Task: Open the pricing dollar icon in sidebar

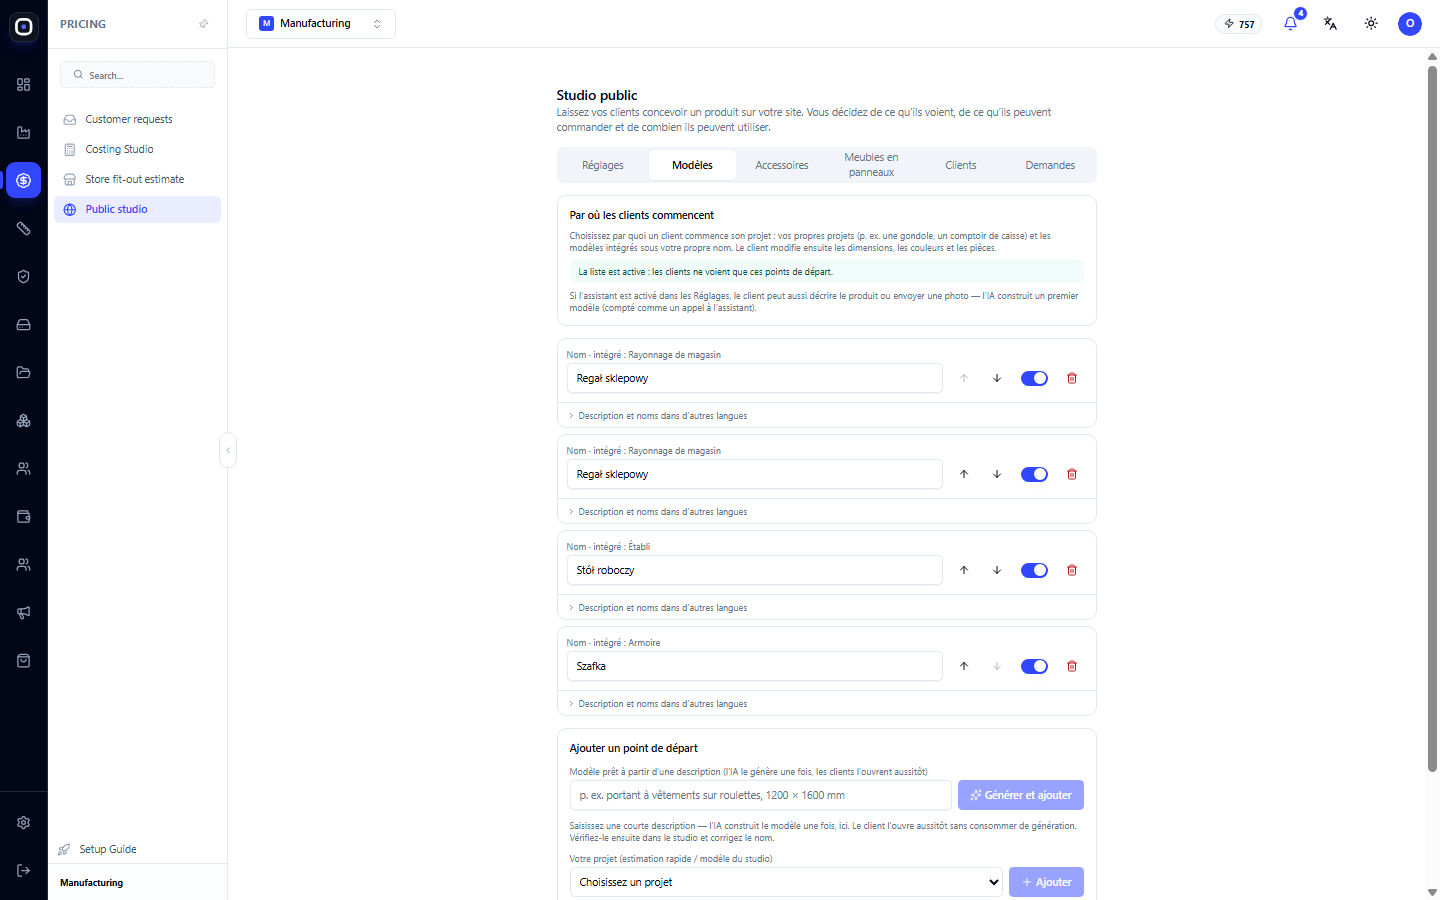Action: tap(24, 180)
